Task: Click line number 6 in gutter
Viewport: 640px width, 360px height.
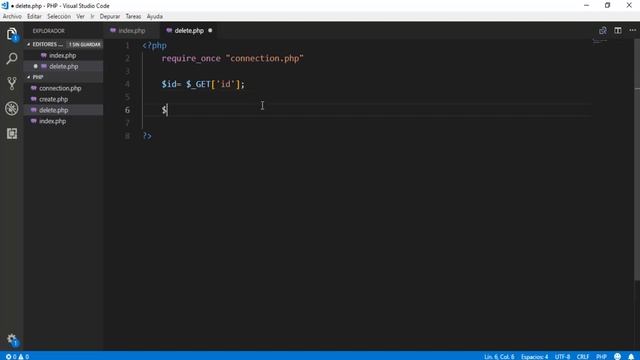Action: point(127,110)
